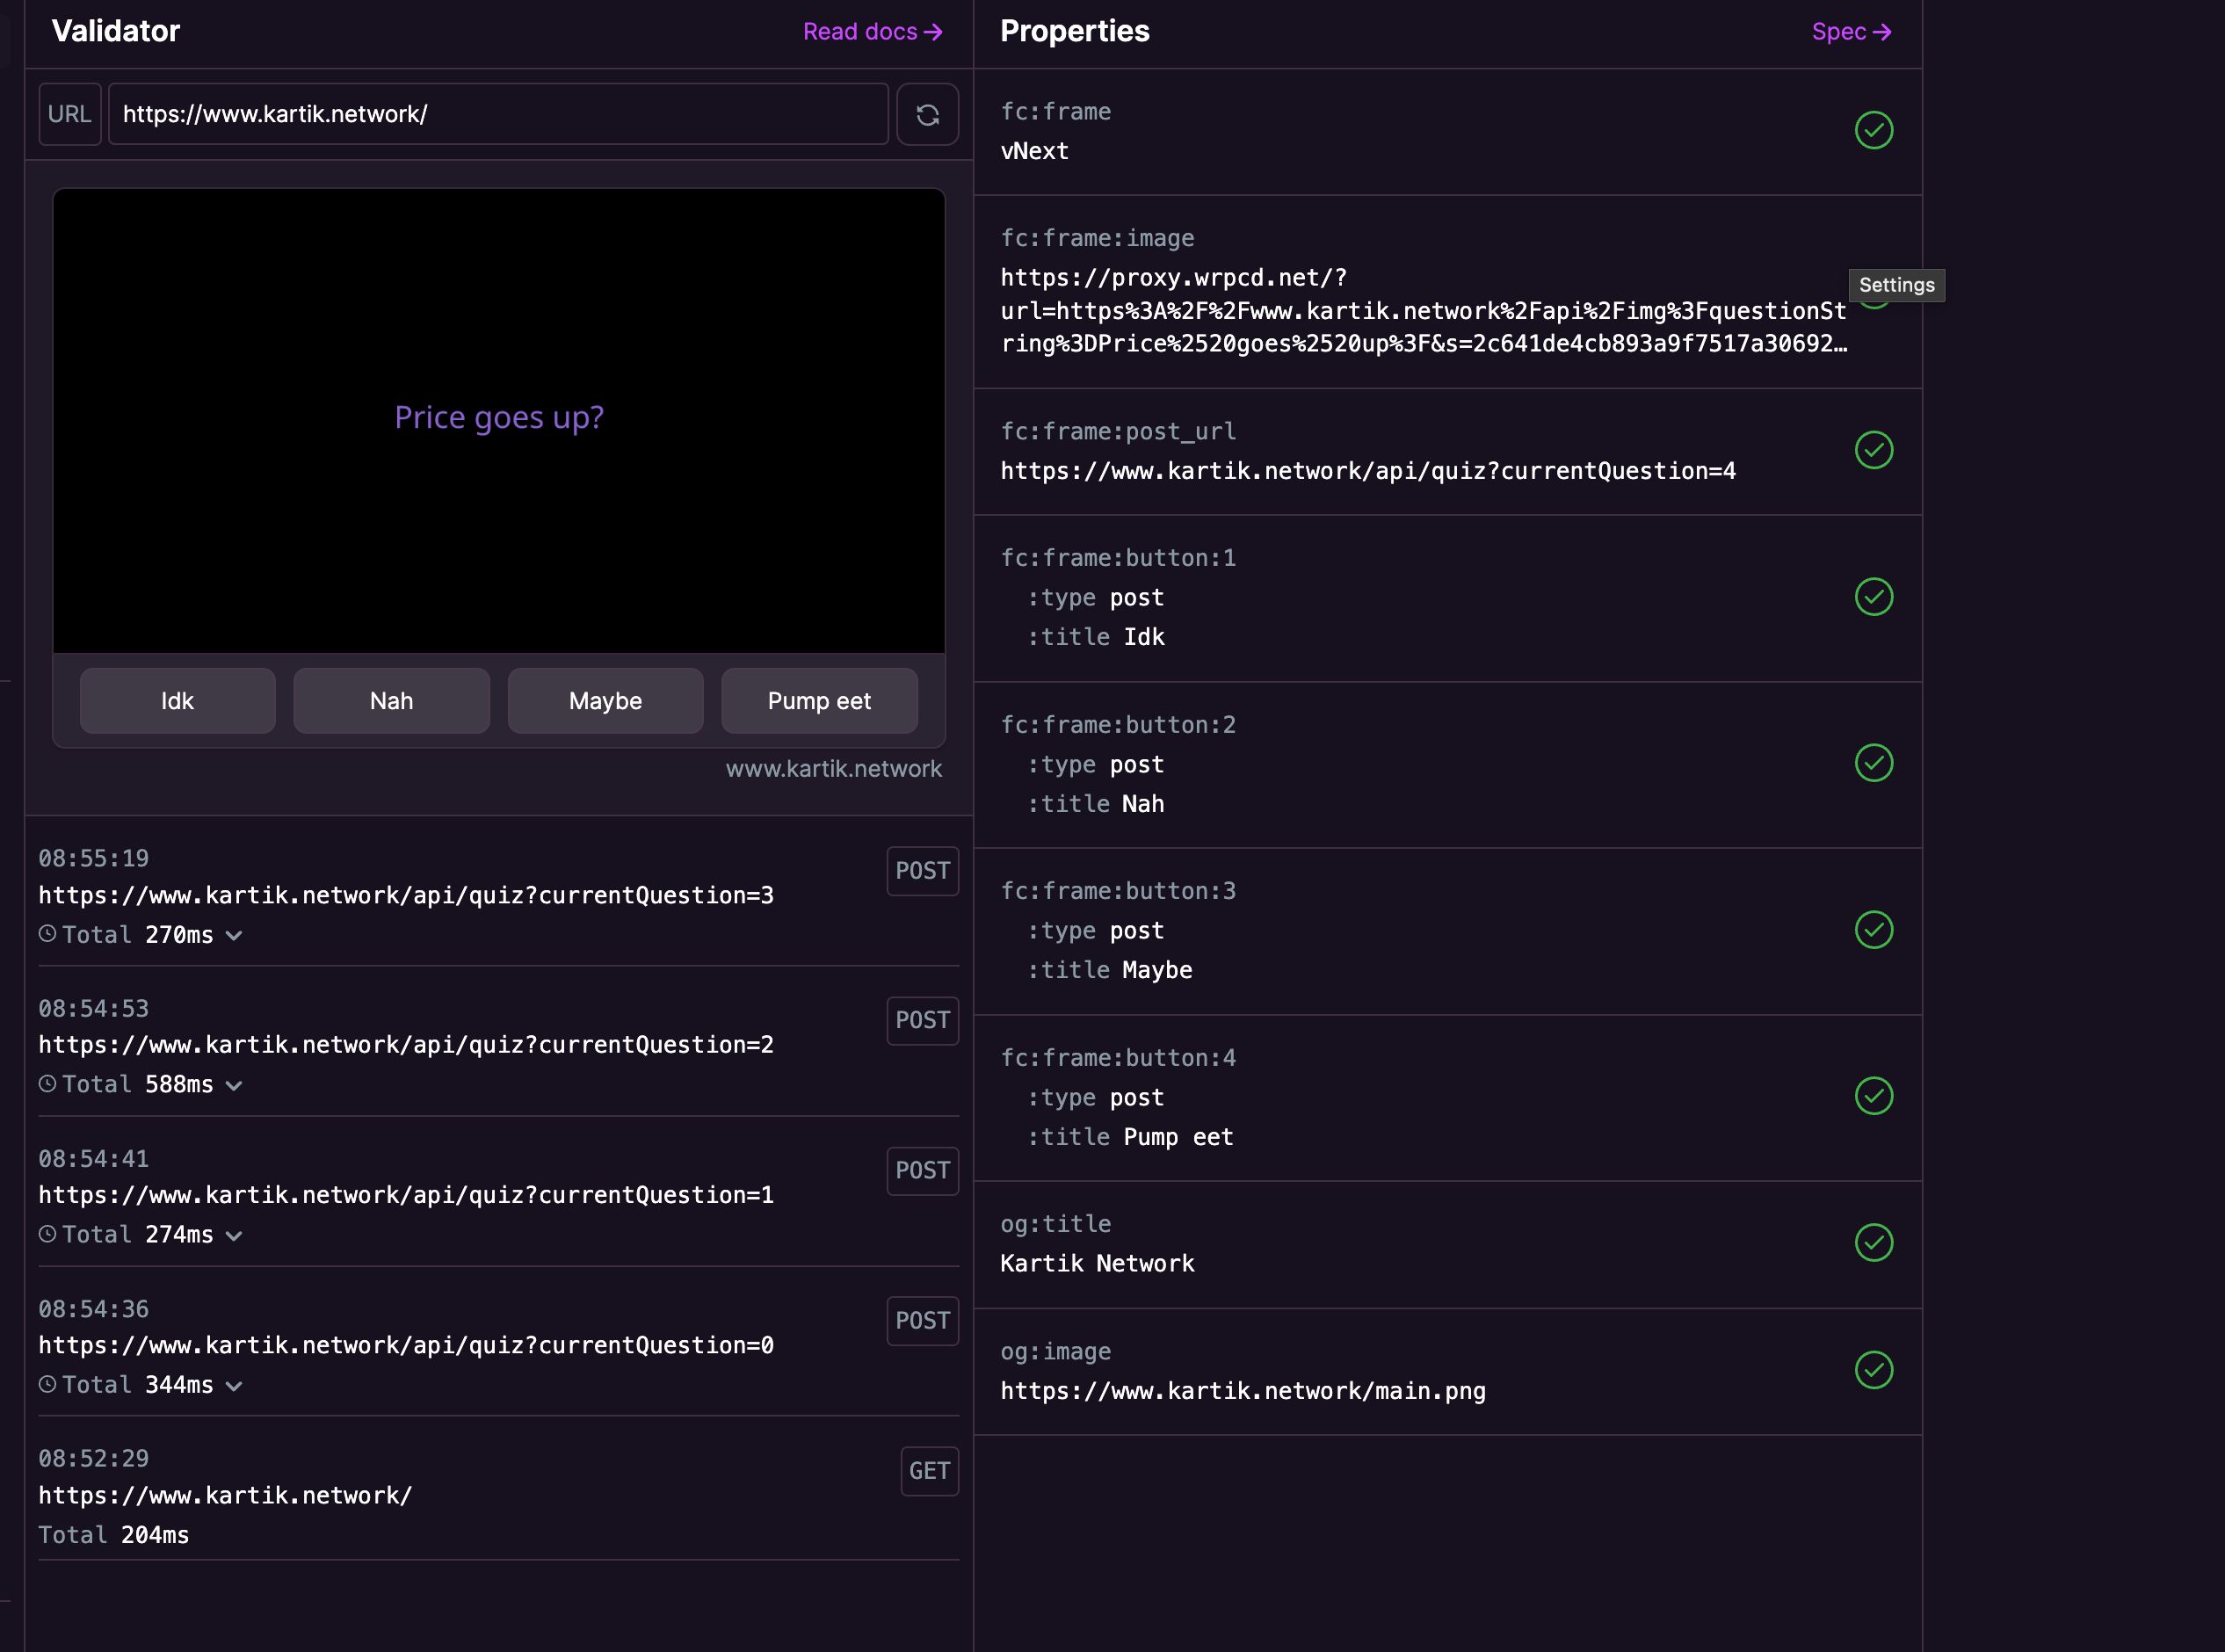
Task: Click the Validator panel heading
Action: [116, 31]
